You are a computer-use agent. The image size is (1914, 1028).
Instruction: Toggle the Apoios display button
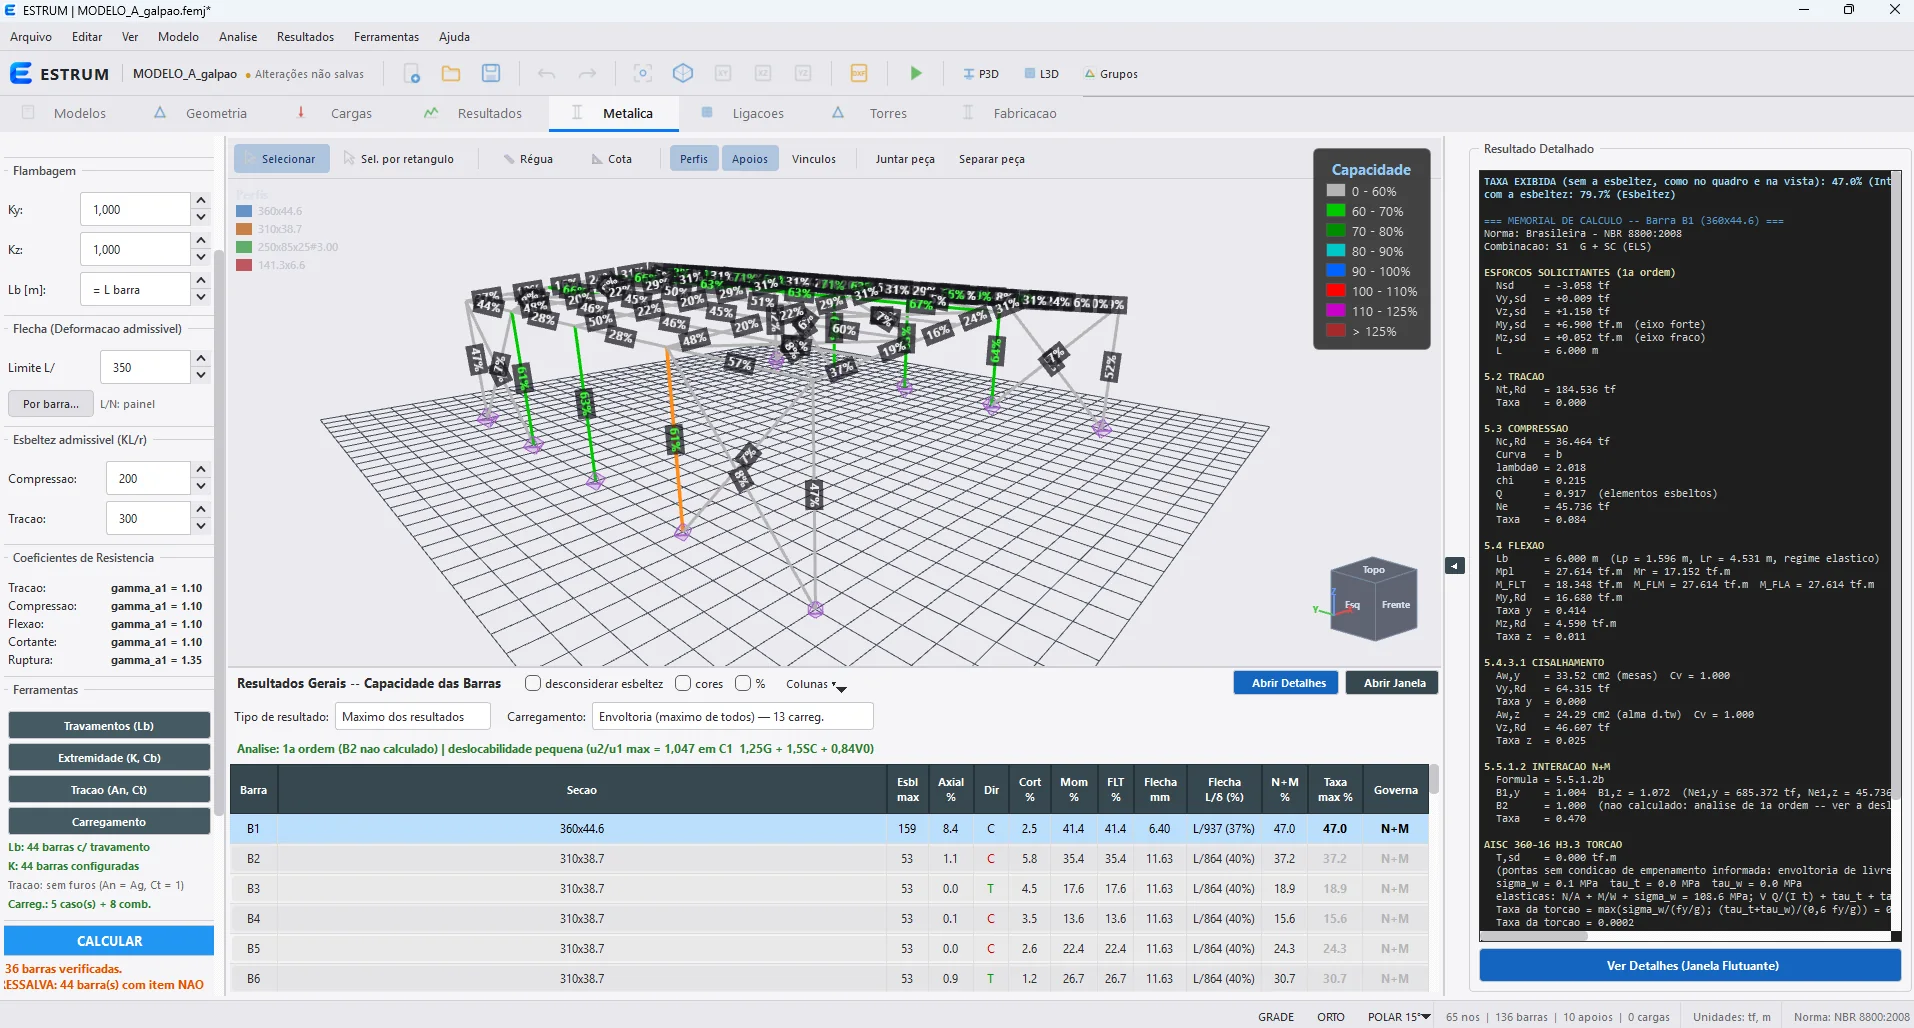[750, 159]
